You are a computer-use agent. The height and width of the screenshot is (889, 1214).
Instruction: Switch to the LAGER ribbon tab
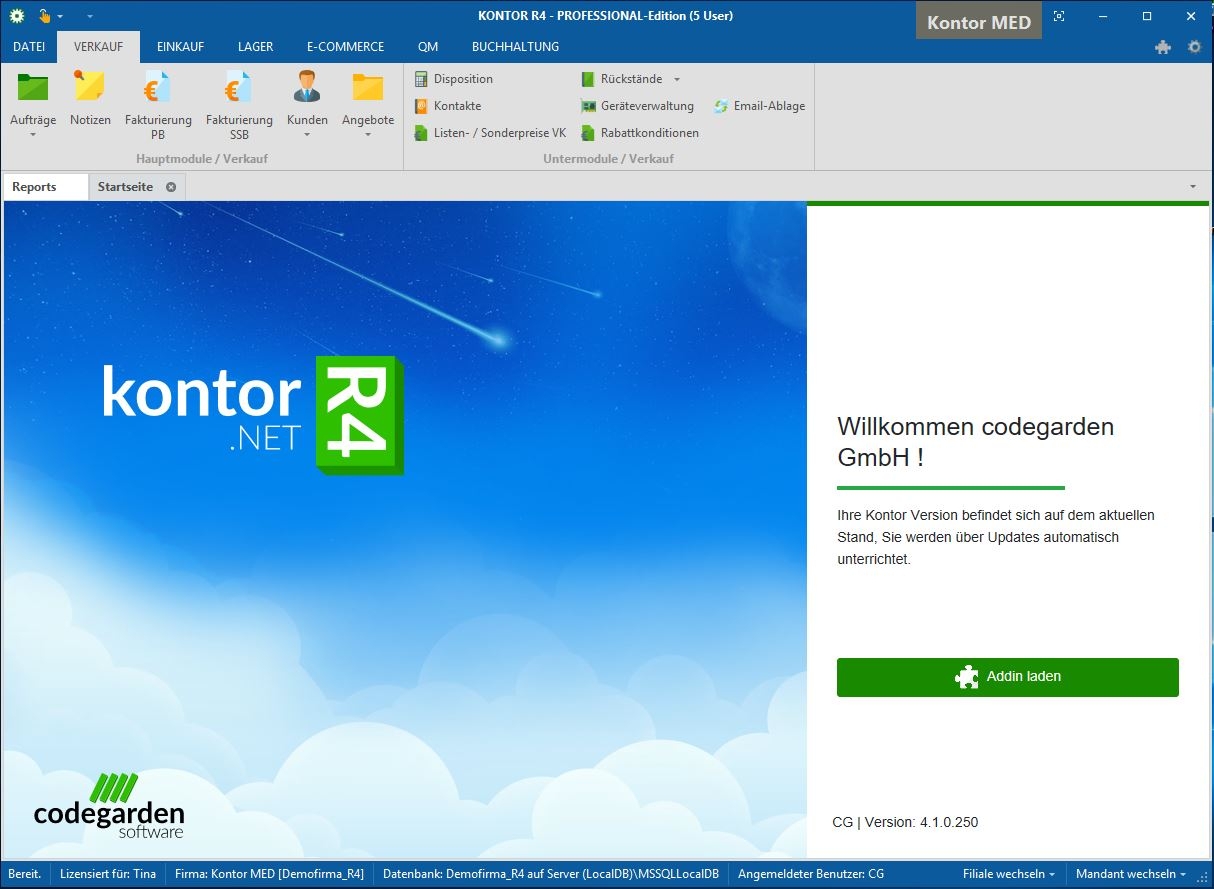coord(256,47)
